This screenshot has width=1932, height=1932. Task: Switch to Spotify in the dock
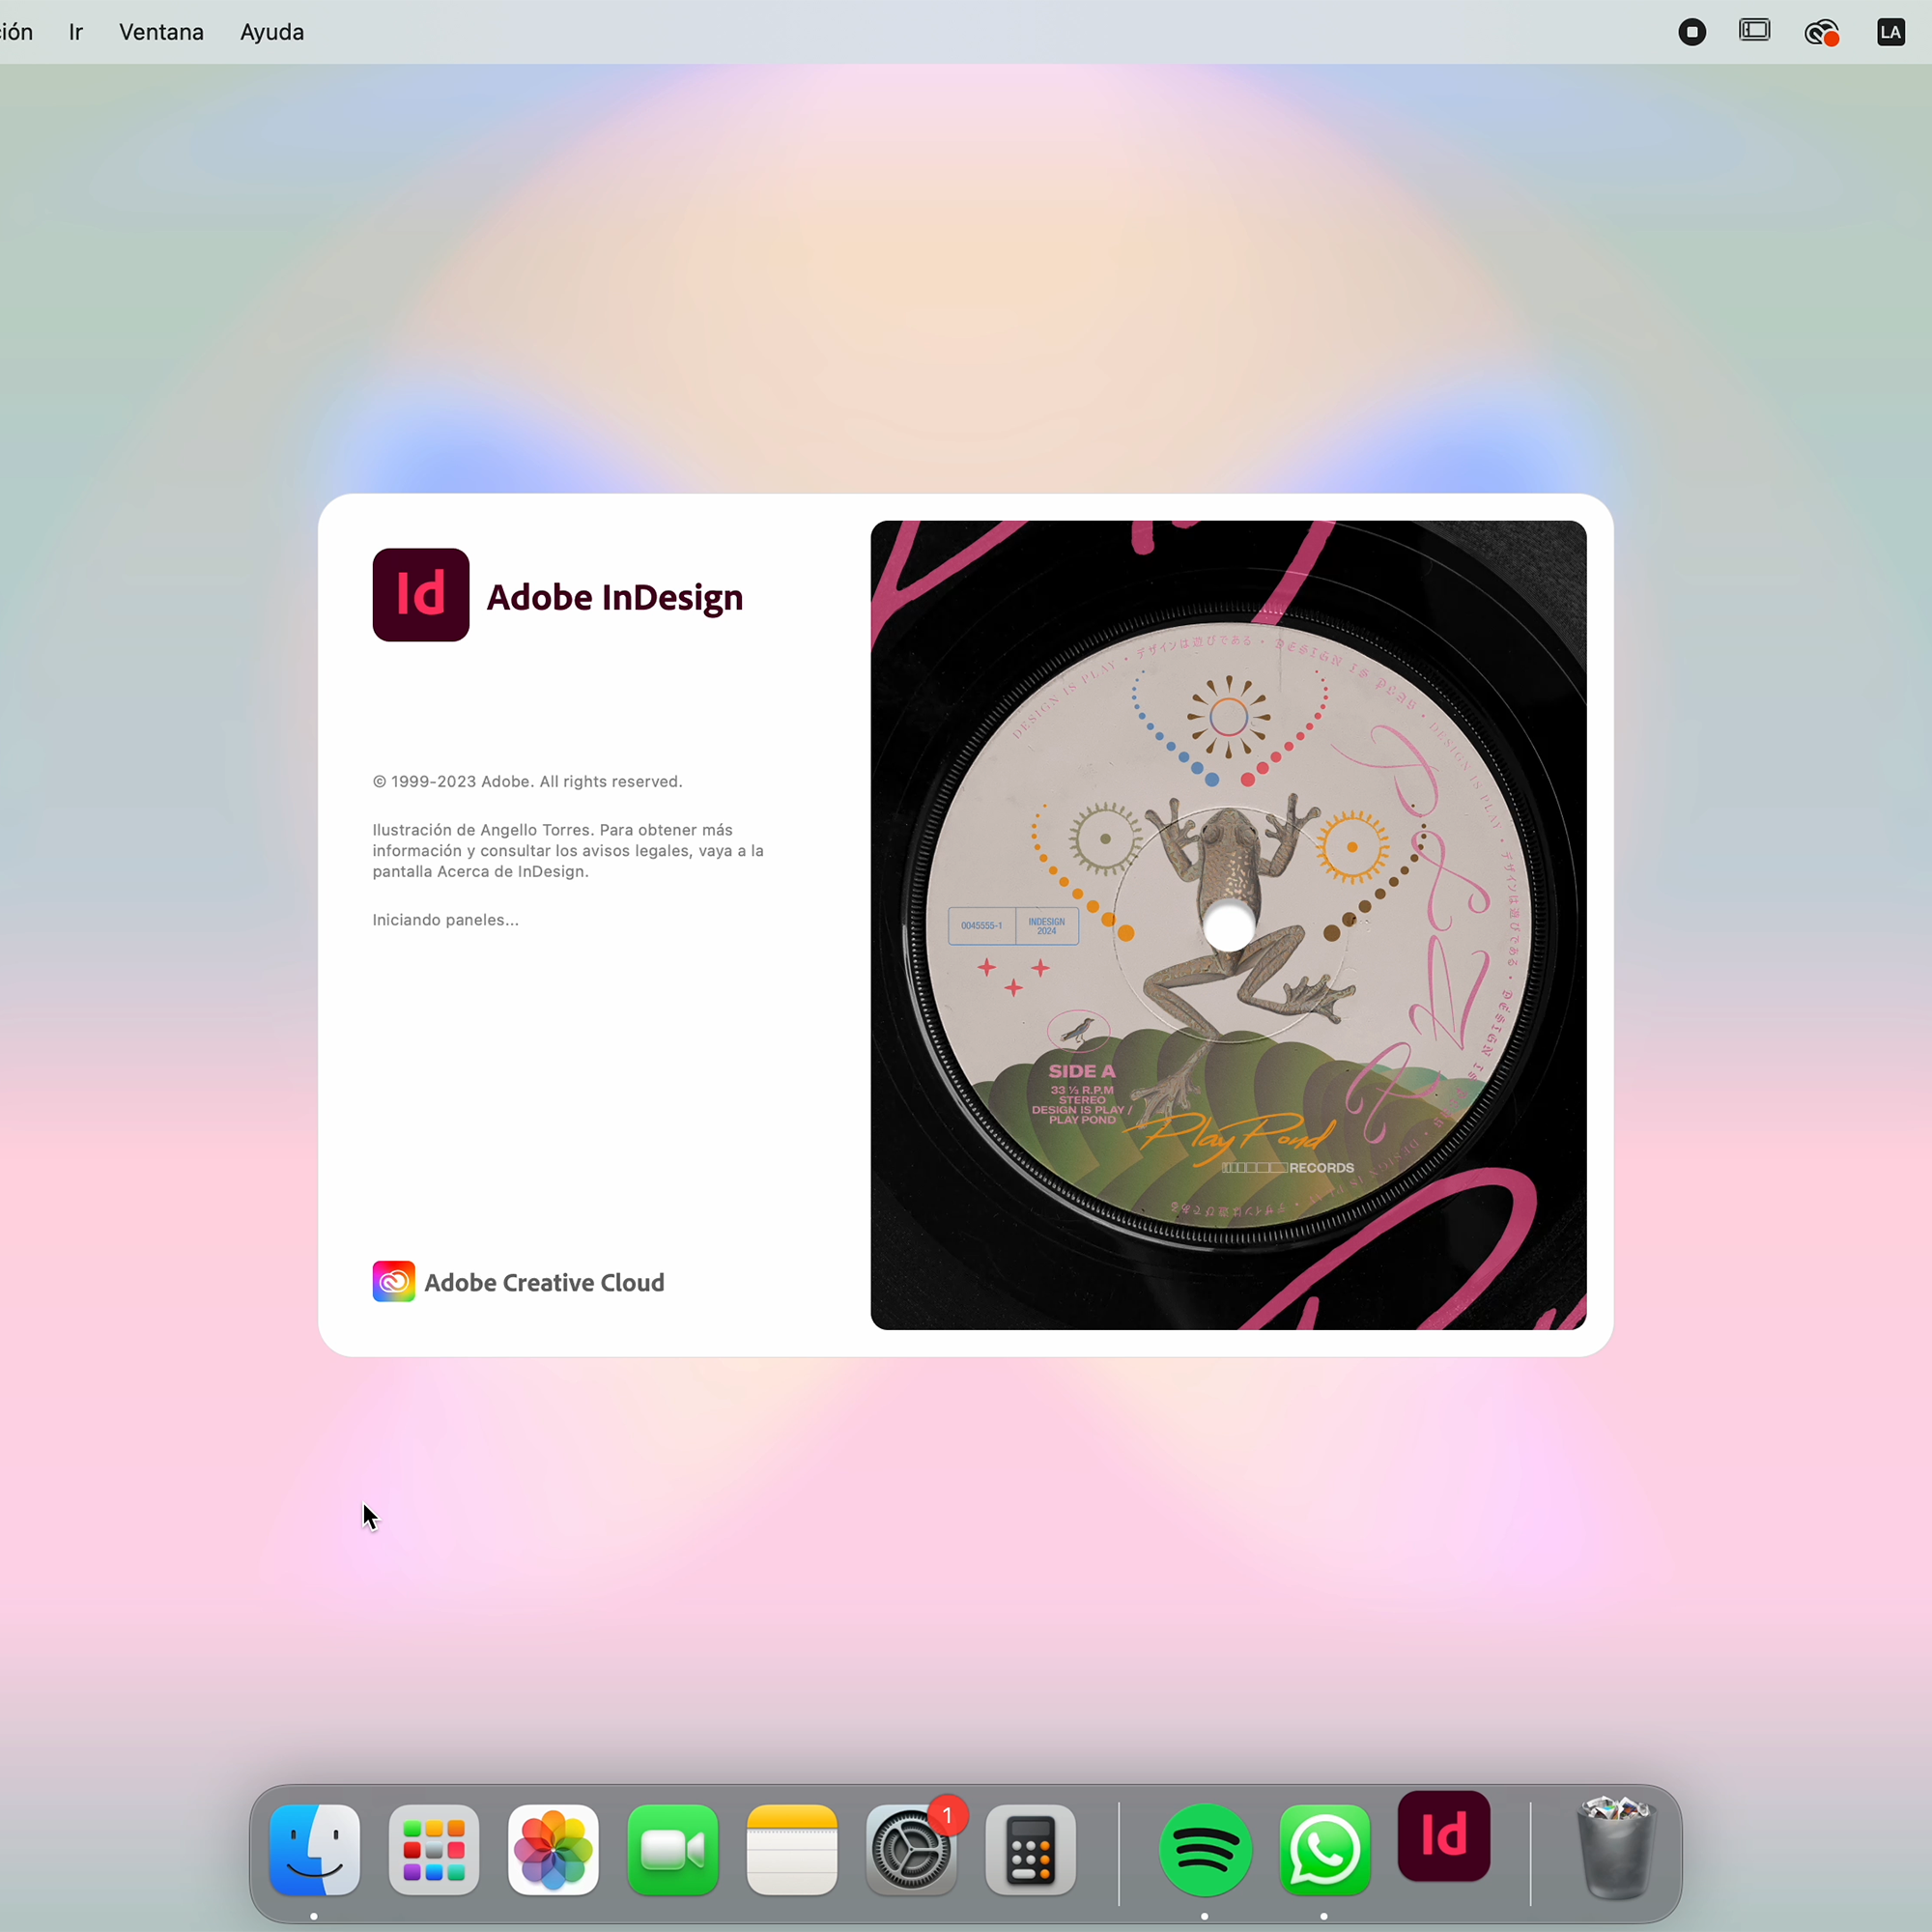[1205, 1850]
